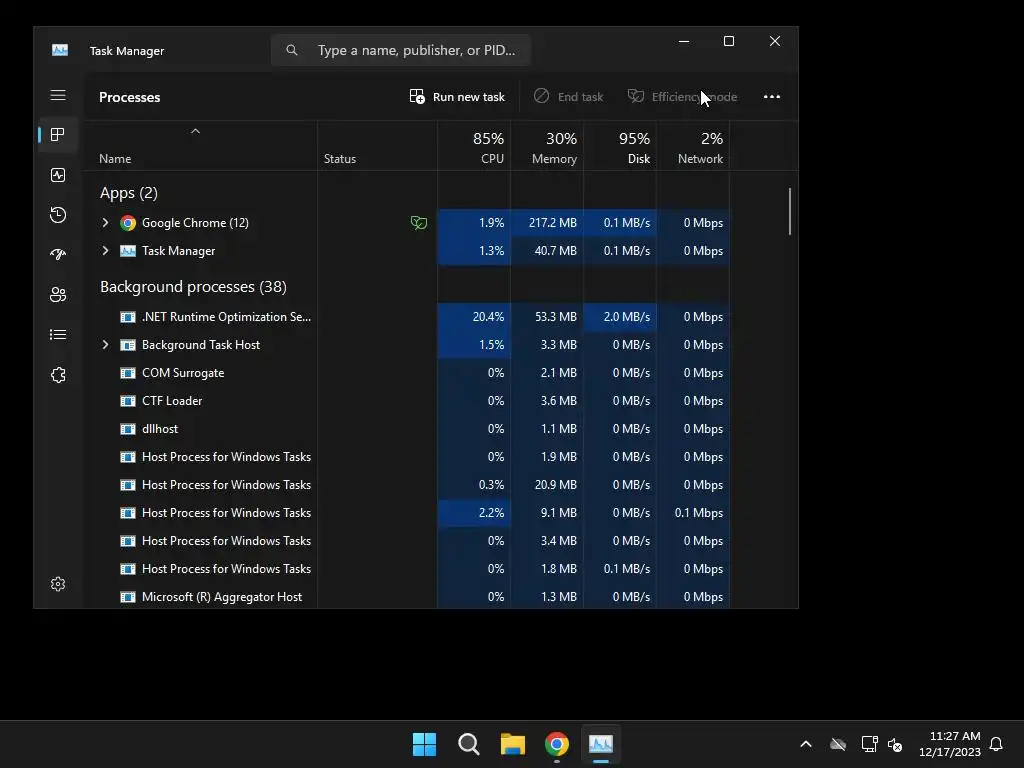1024x768 pixels.
Task: Click the .NET Runtime Optimization Service process icon
Action: [128, 317]
